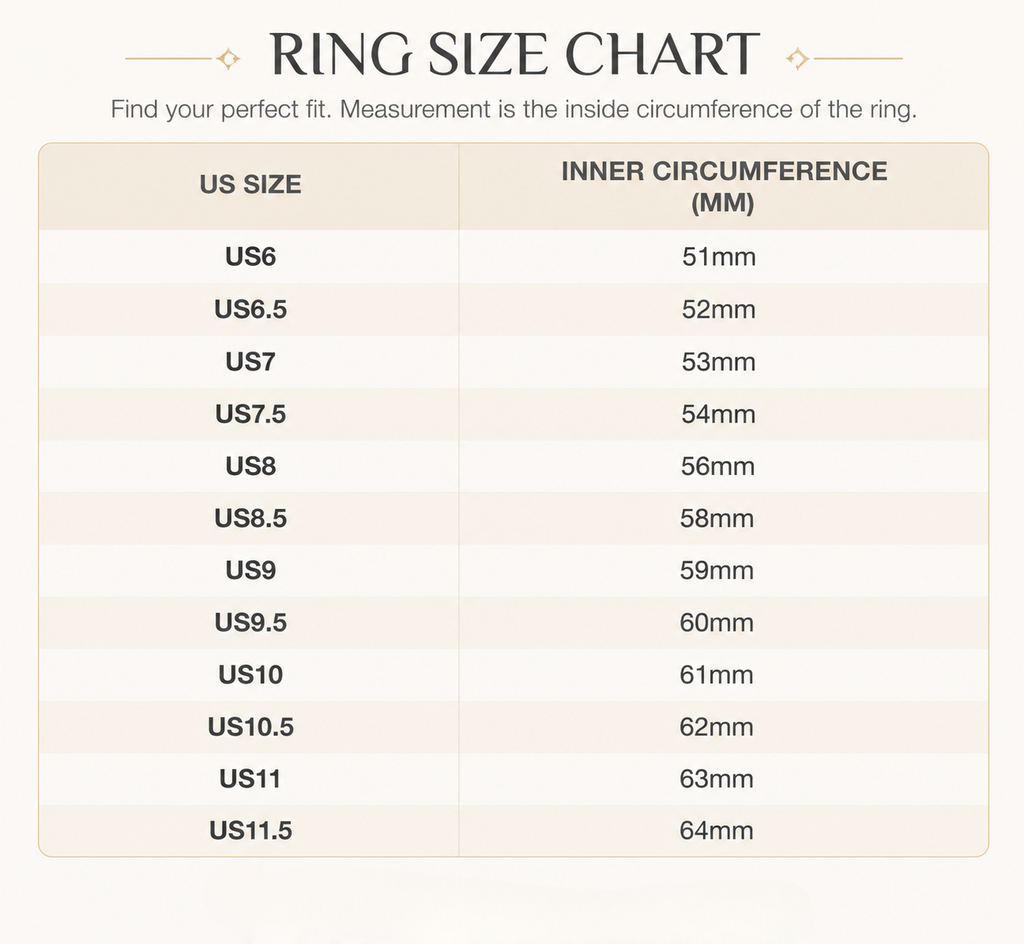Click the right decorative star ornament
This screenshot has width=1024, height=944.
(x=797, y=59)
